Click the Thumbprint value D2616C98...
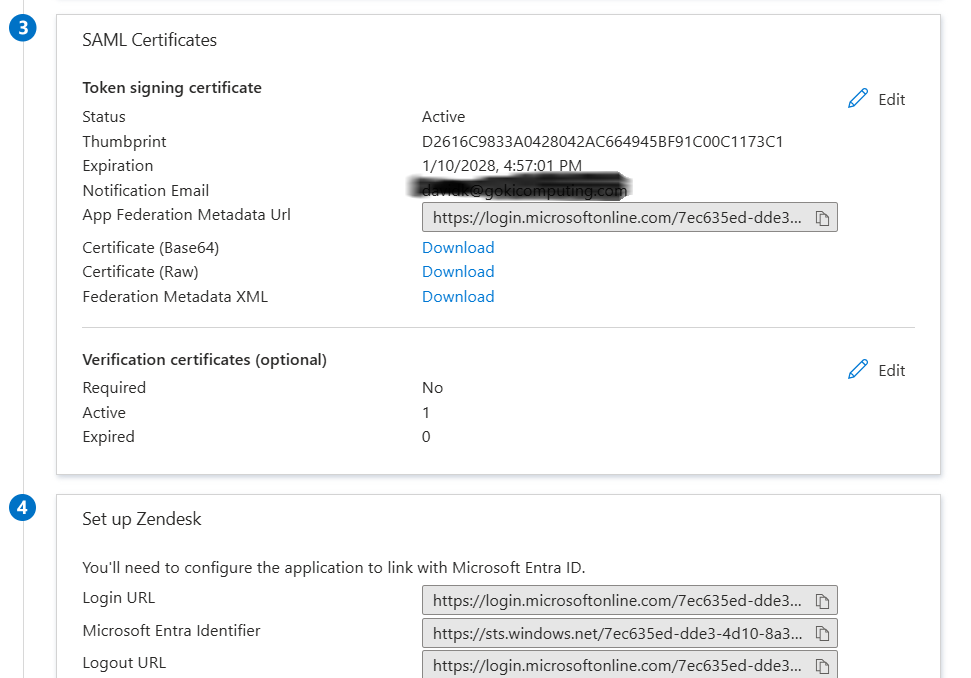Image resolution: width=971 pixels, height=678 pixels. (x=603, y=142)
